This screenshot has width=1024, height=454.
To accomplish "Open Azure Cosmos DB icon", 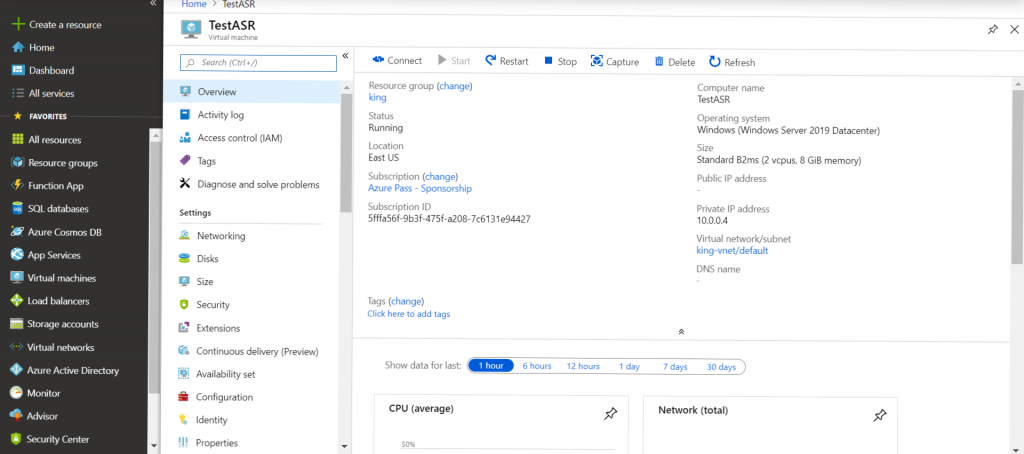I will point(17,232).
